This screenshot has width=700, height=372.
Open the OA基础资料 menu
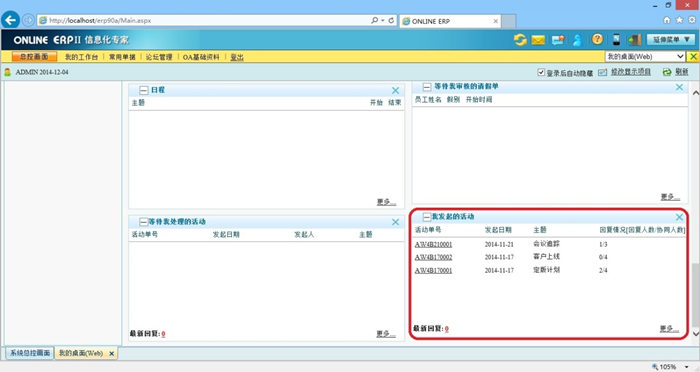tap(201, 57)
